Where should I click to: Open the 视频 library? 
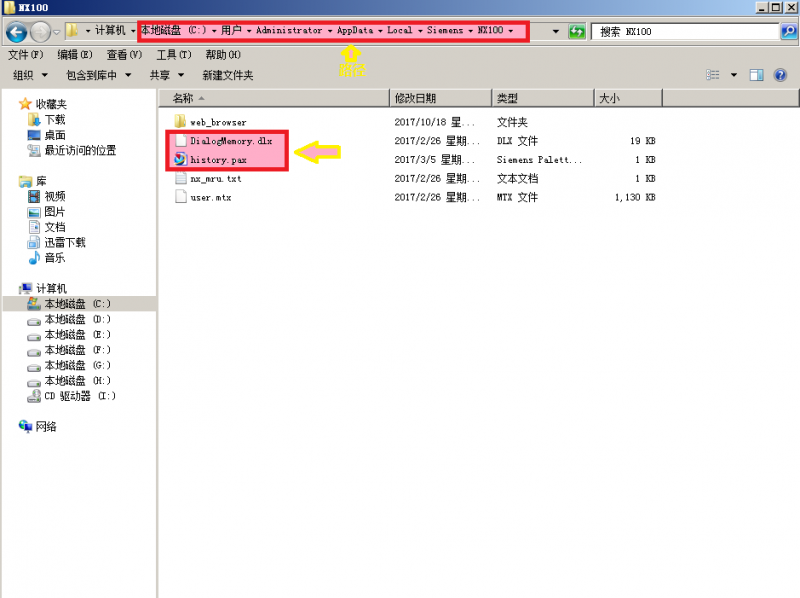point(55,196)
